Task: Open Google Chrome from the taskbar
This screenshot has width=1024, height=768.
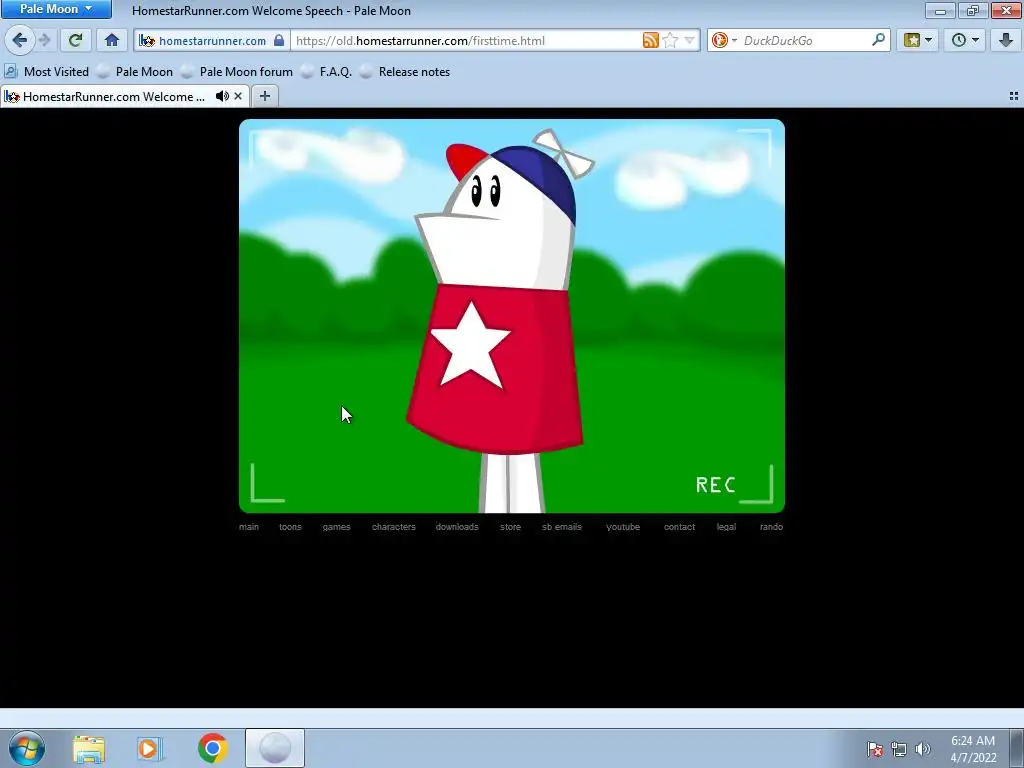Action: pos(212,748)
